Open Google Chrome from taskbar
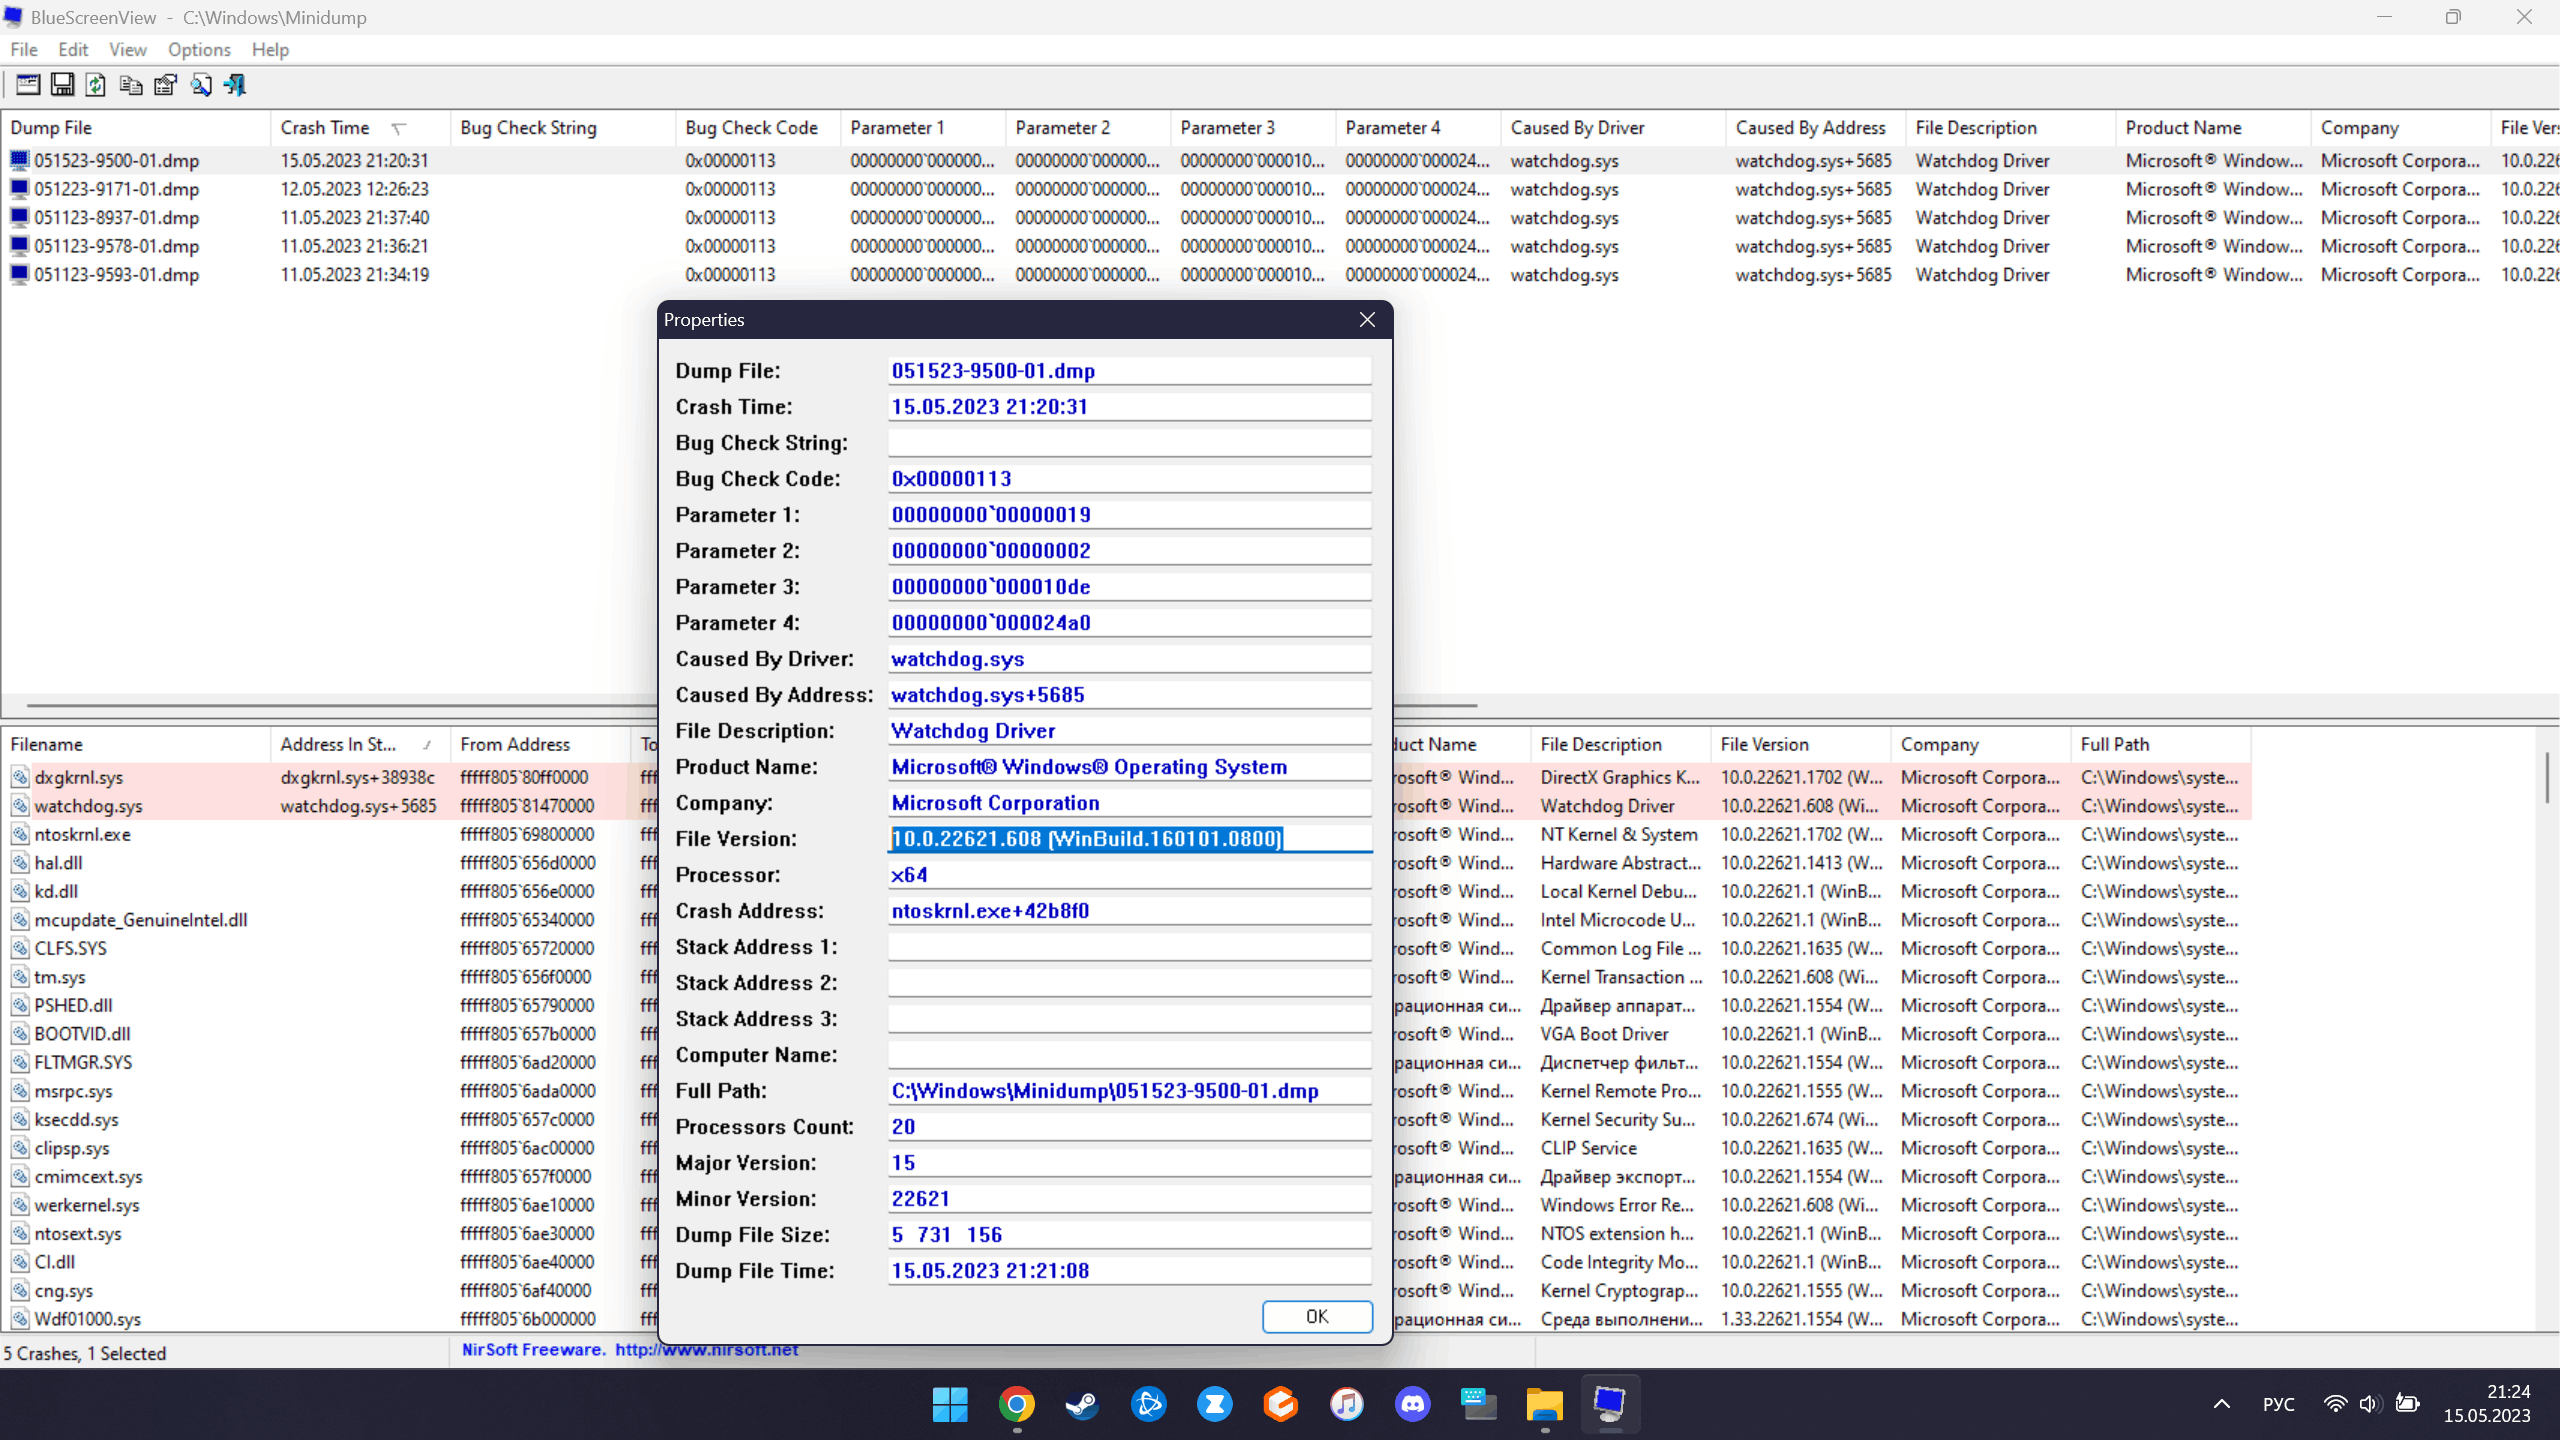 click(1016, 1404)
